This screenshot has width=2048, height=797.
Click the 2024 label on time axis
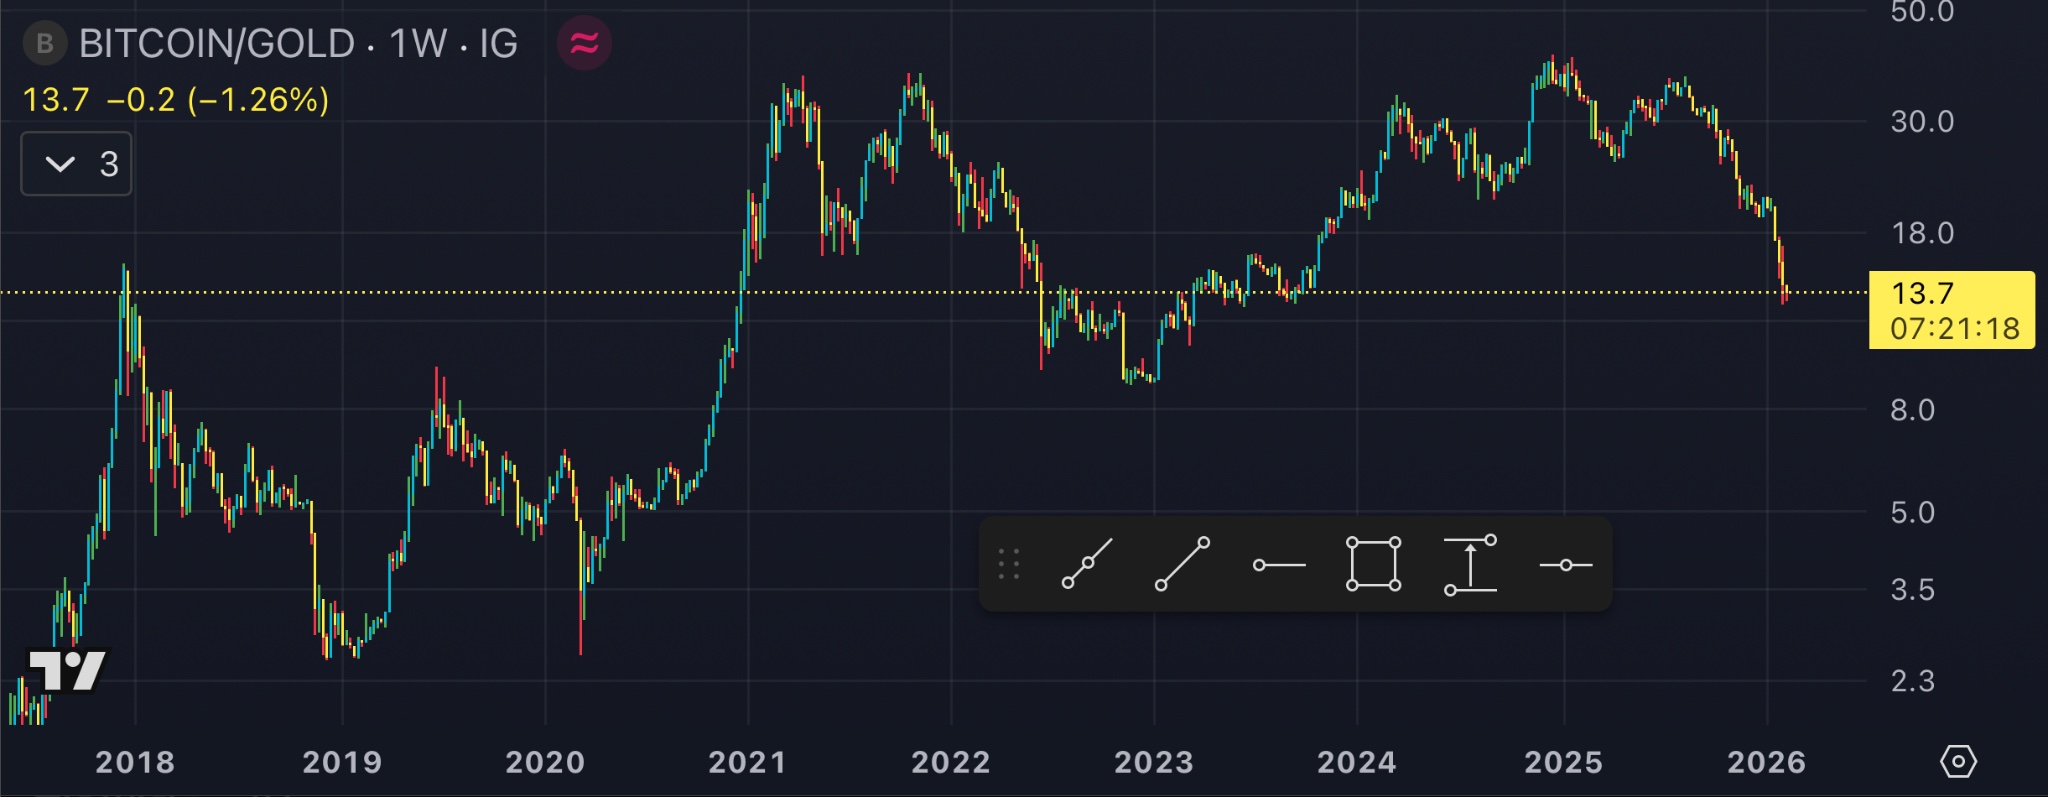point(1356,762)
